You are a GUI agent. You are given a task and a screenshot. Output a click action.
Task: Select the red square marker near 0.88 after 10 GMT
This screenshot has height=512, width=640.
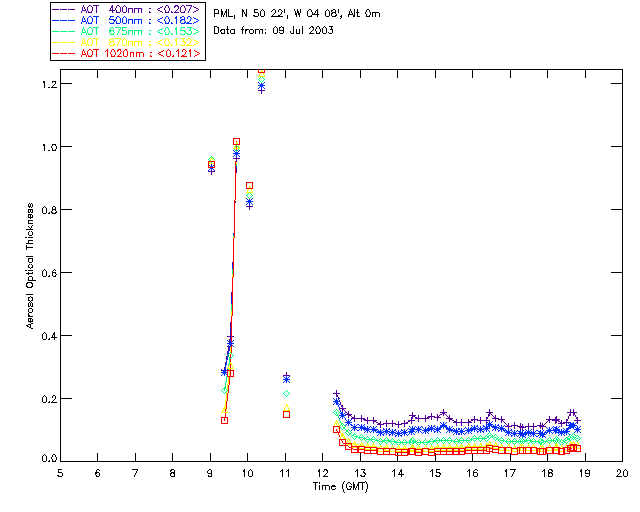pyautogui.click(x=249, y=185)
